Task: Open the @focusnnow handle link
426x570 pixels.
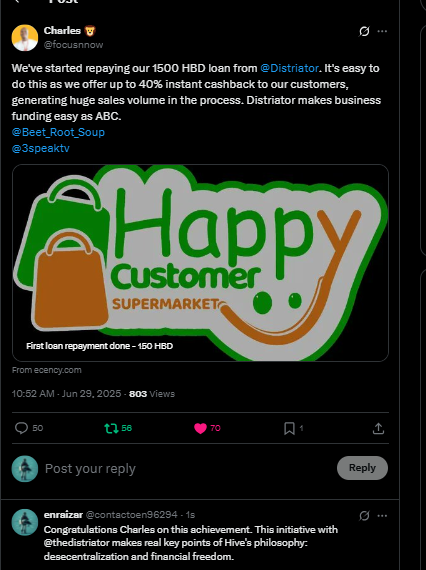Action: [x=73, y=45]
